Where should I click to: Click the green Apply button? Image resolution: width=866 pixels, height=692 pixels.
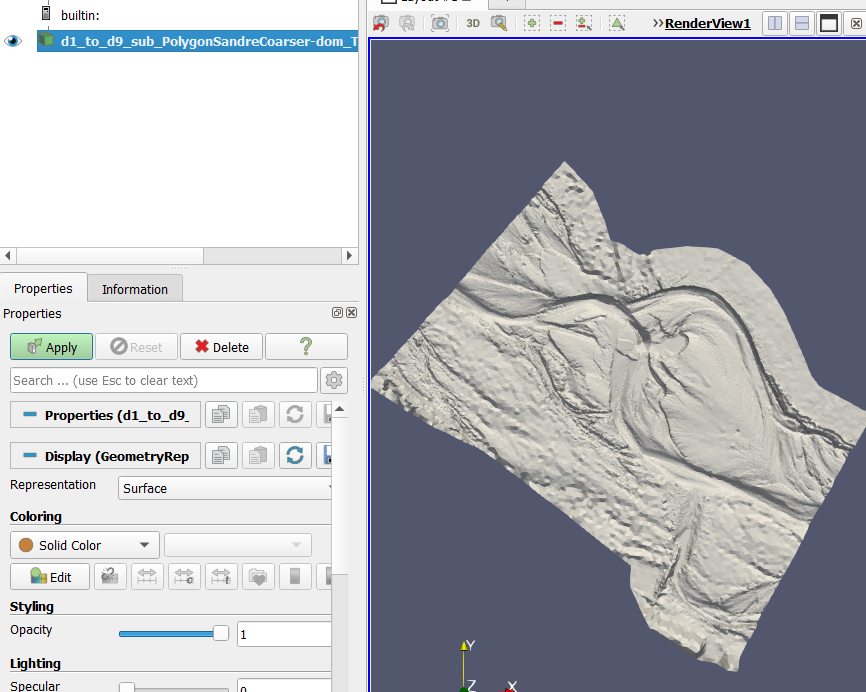[51, 347]
